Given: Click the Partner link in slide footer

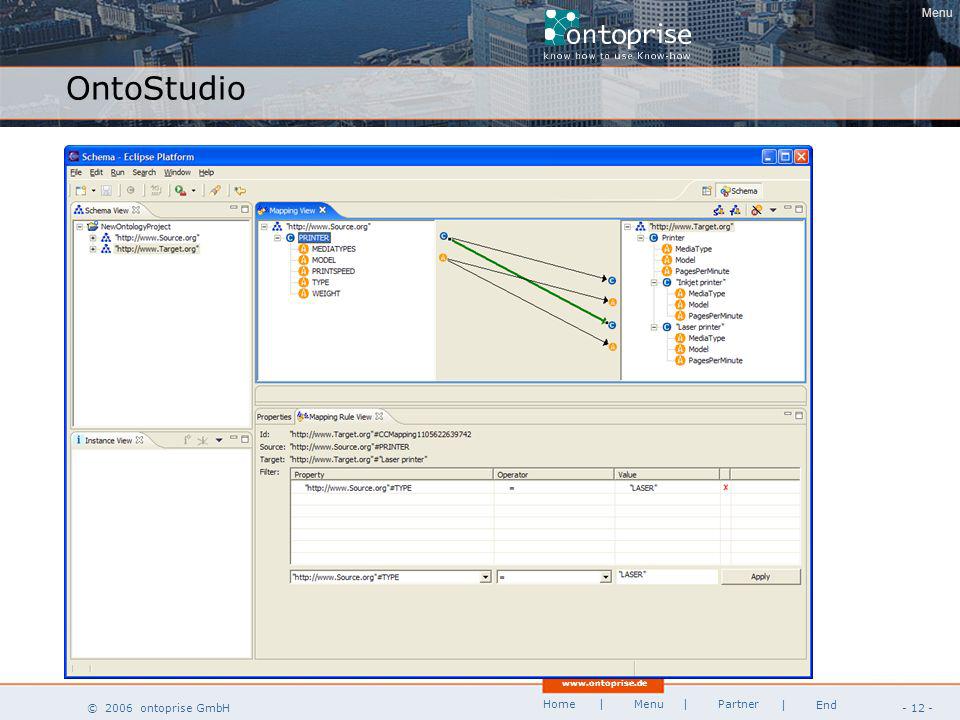Looking at the screenshot, I should point(738,704).
